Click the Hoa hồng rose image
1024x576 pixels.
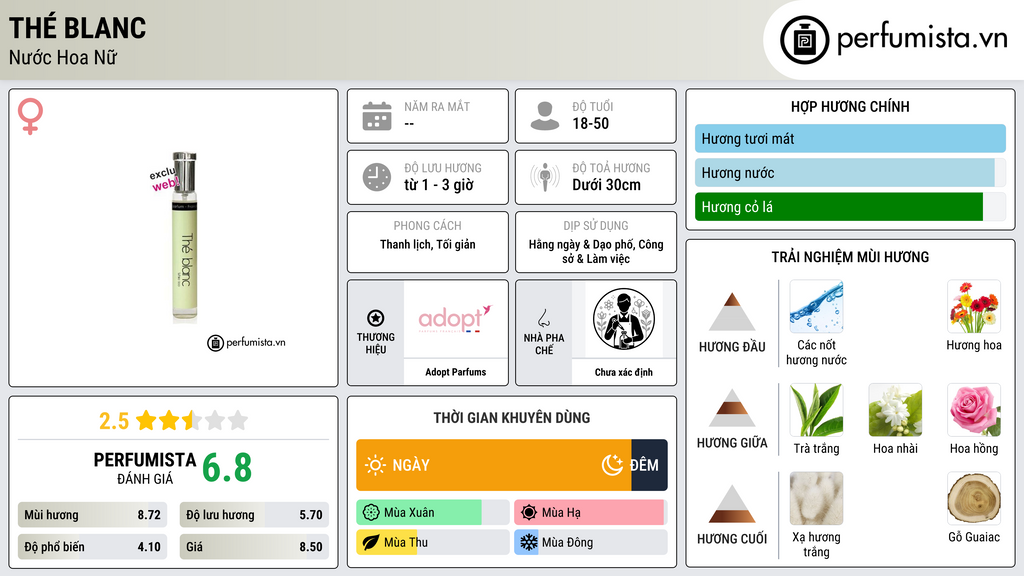coord(974,409)
